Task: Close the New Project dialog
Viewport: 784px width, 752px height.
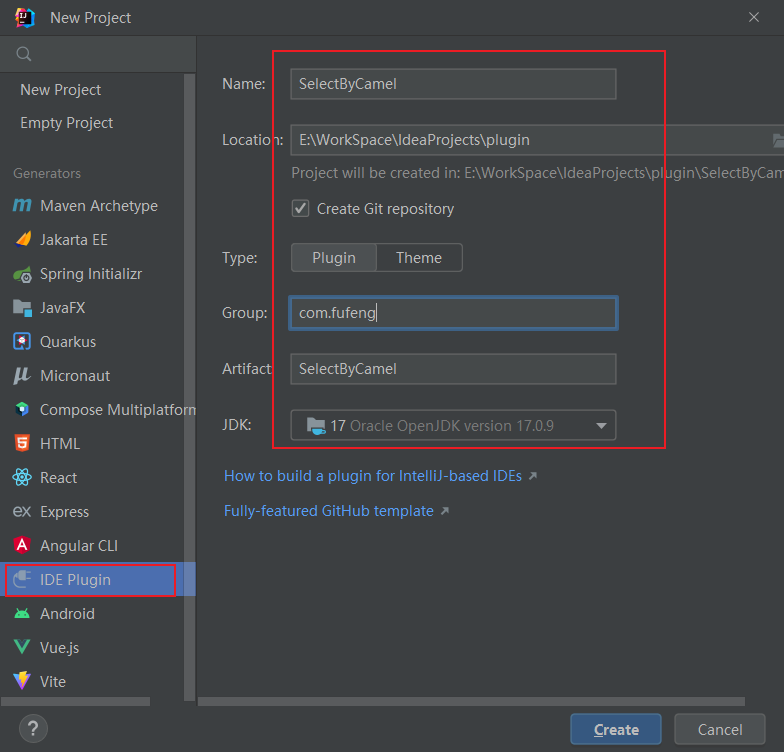Action: click(x=754, y=18)
